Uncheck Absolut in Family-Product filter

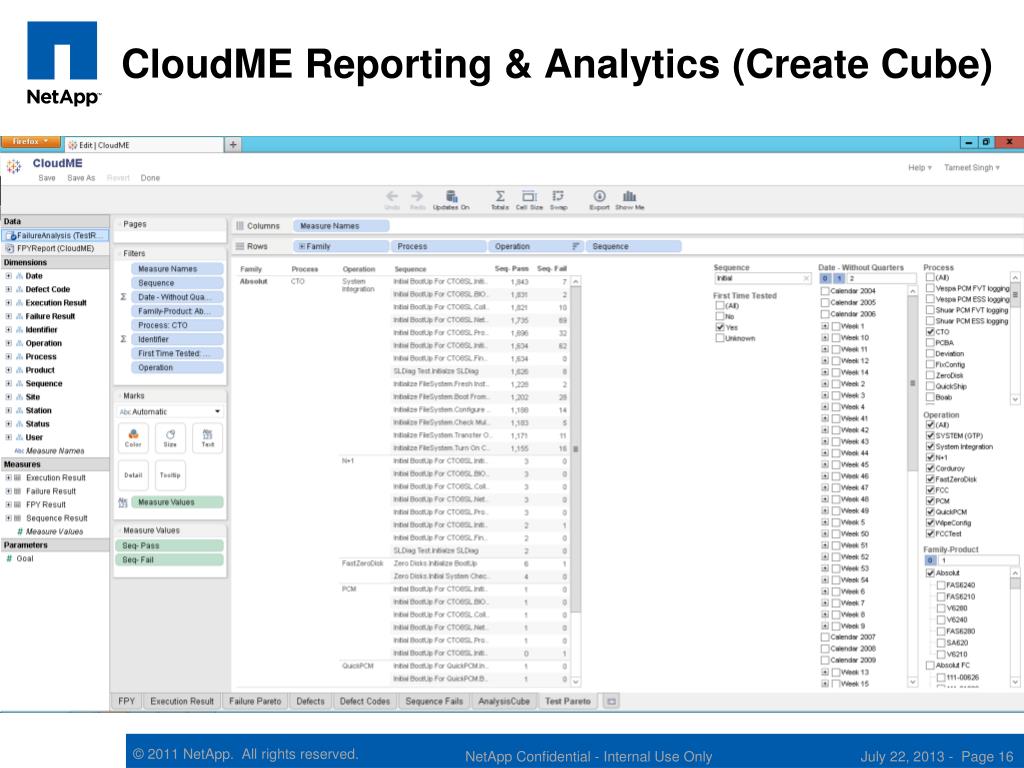(930, 573)
